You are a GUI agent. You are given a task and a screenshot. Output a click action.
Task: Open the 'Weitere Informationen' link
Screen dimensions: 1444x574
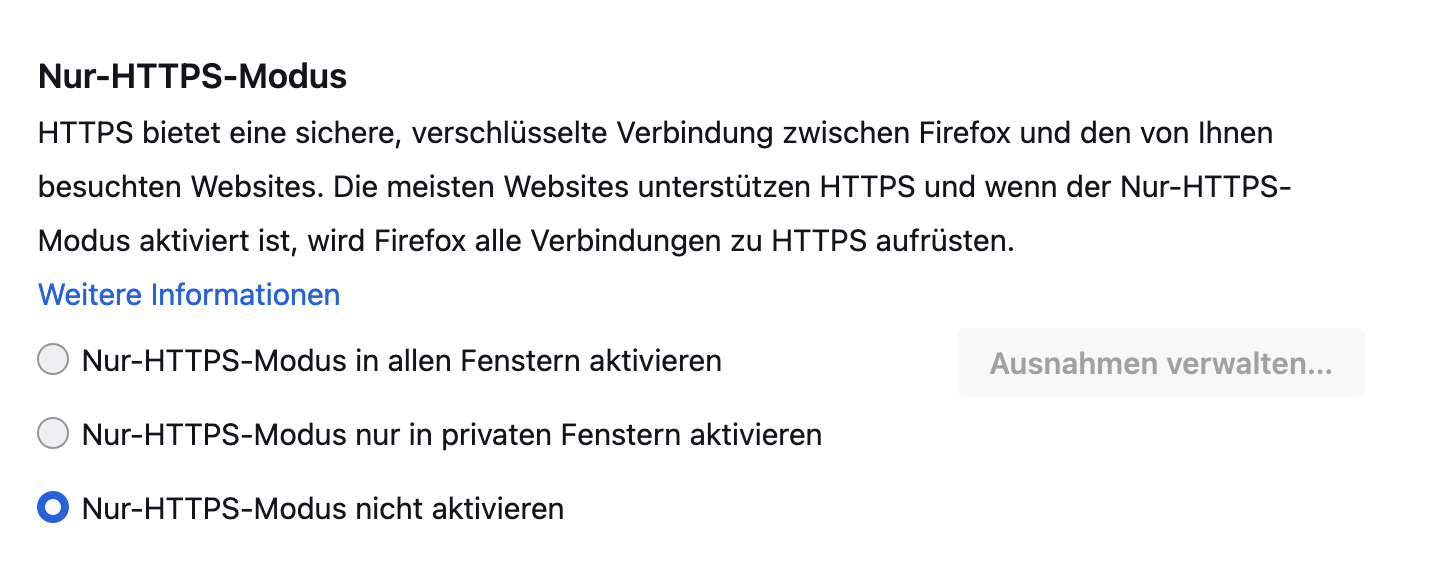coord(189,295)
